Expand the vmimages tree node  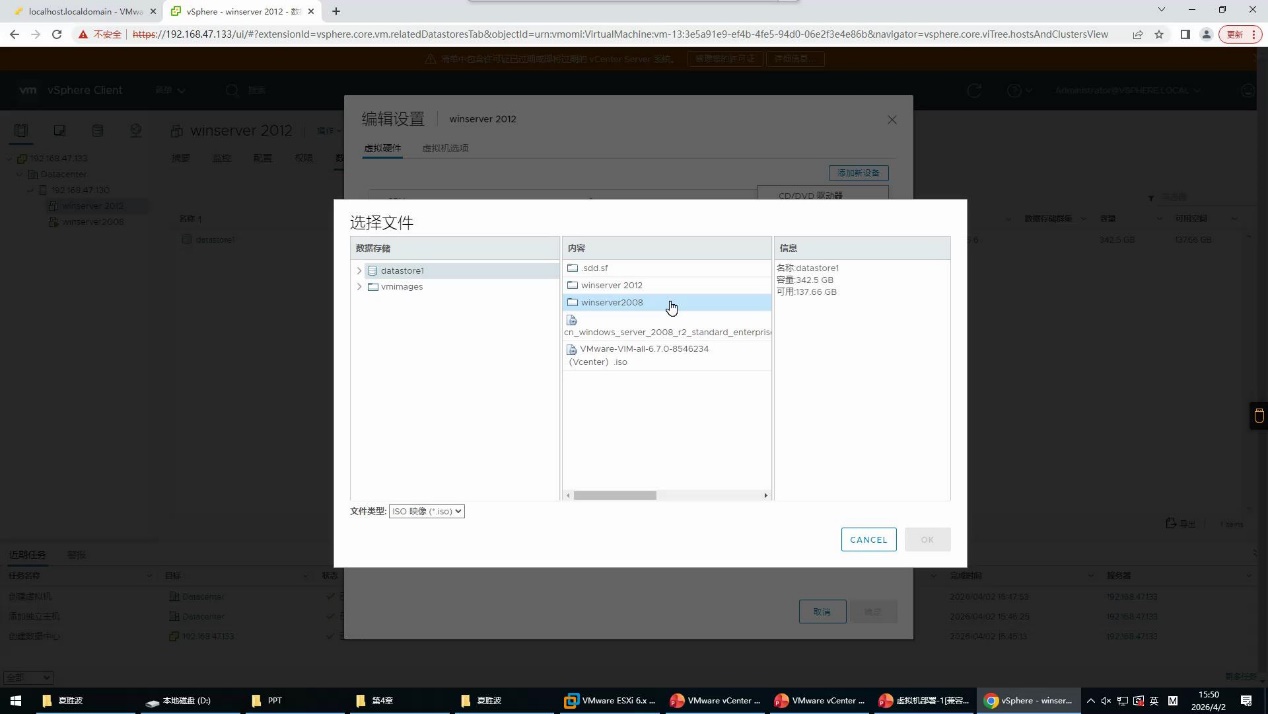click(x=359, y=287)
